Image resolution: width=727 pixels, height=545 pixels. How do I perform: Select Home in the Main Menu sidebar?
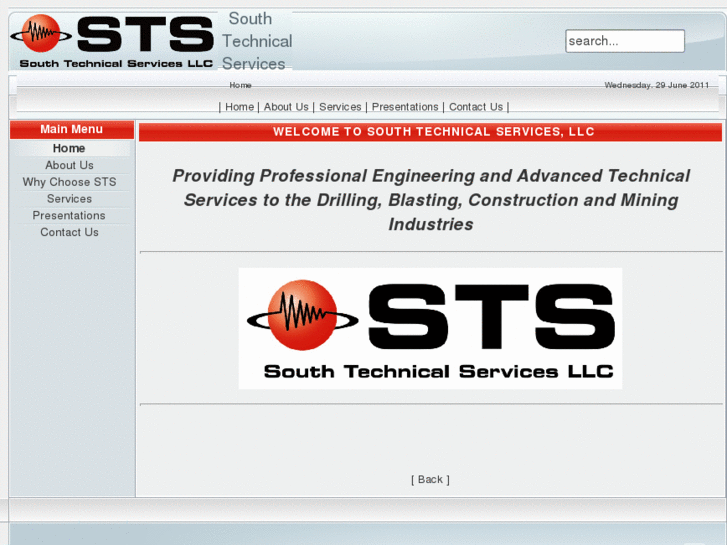[69, 148]
